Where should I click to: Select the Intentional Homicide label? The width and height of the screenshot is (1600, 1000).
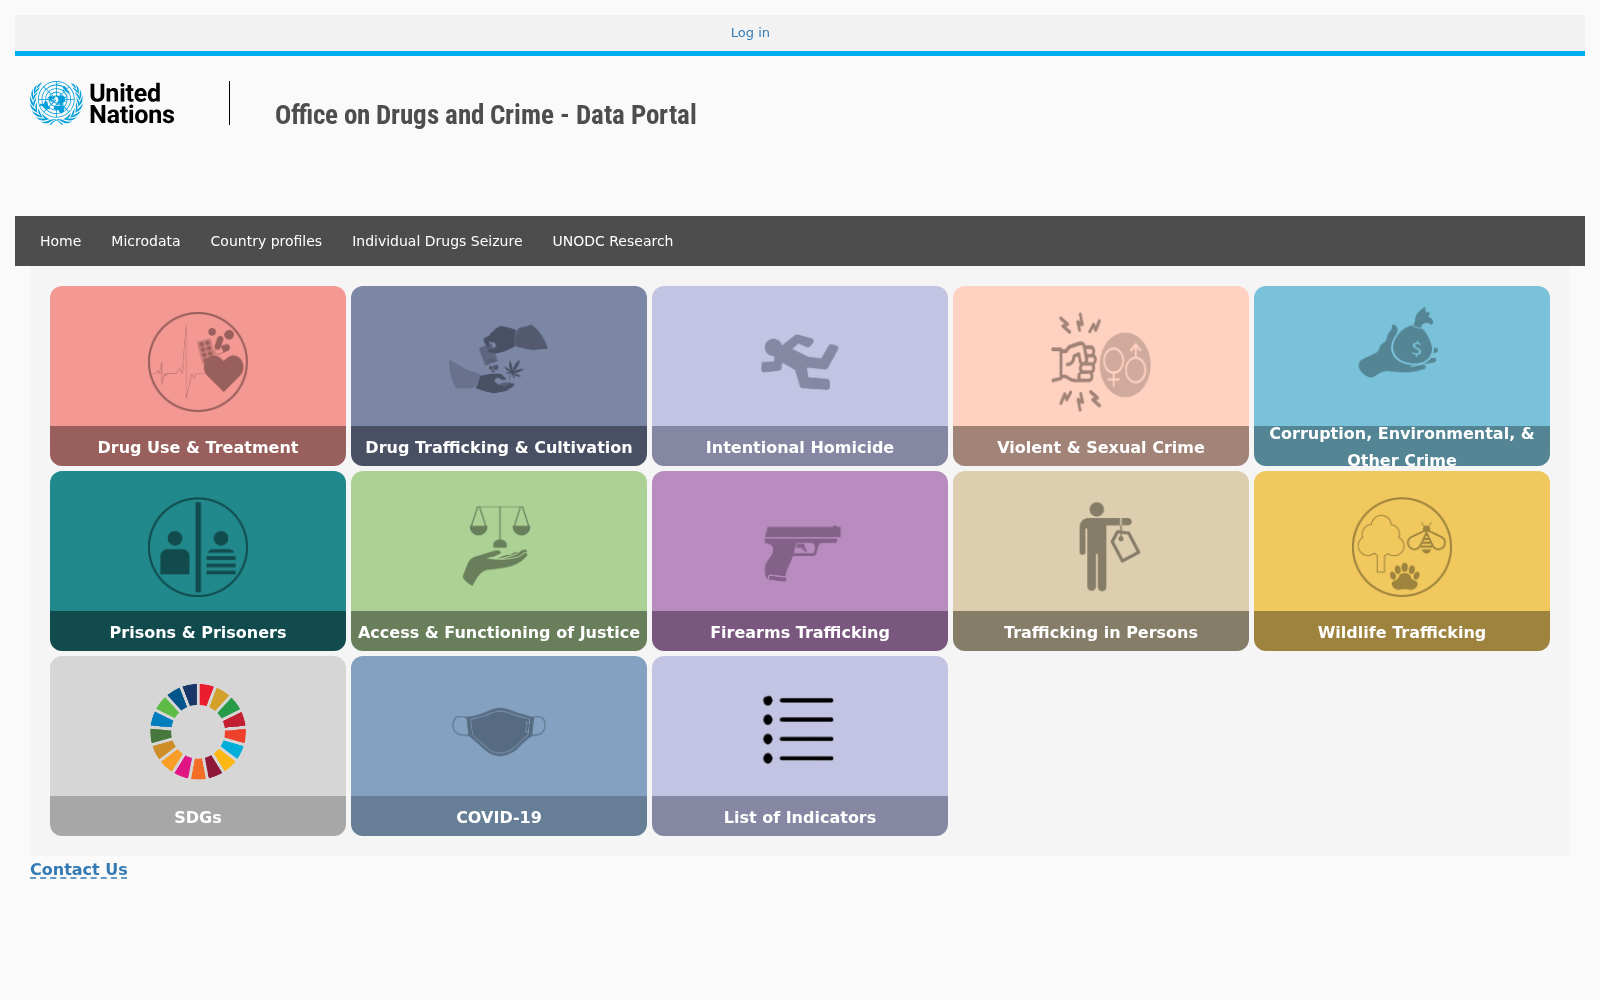[x=800, y=447]
